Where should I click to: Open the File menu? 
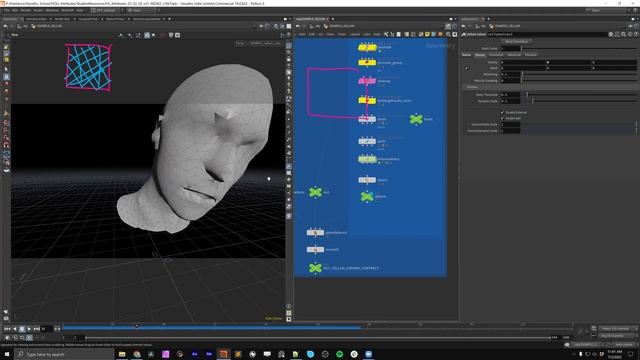pos(7,10)
